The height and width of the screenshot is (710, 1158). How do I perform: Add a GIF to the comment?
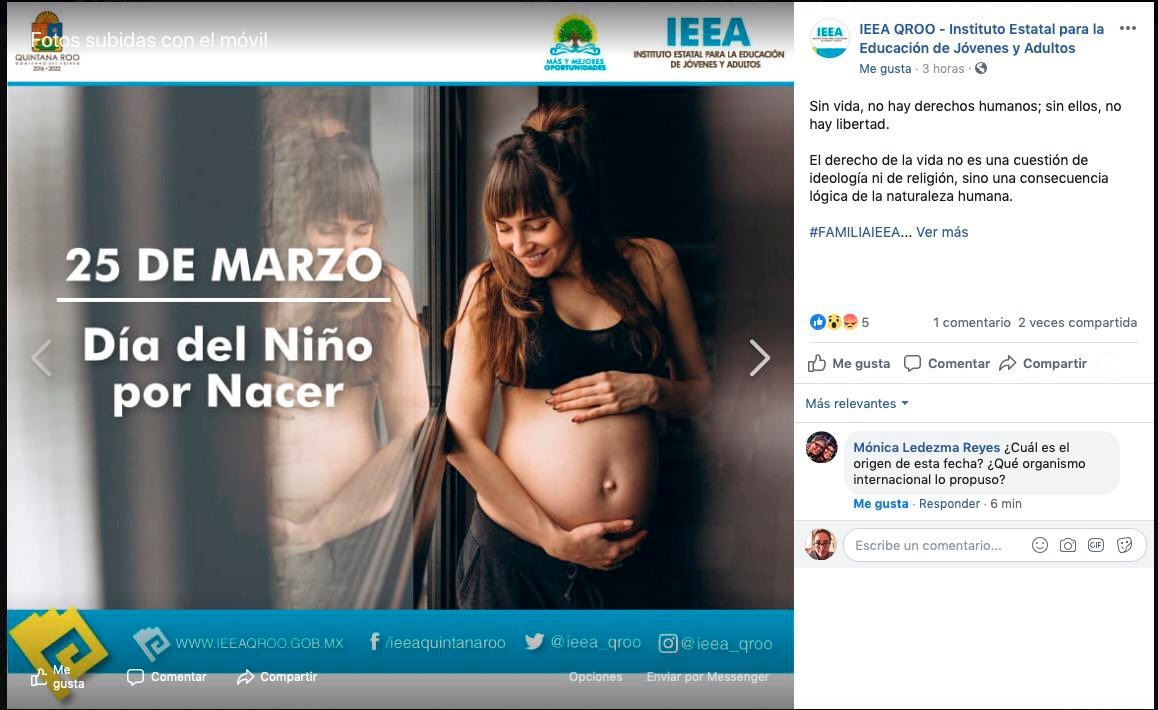click(1096, 545)
